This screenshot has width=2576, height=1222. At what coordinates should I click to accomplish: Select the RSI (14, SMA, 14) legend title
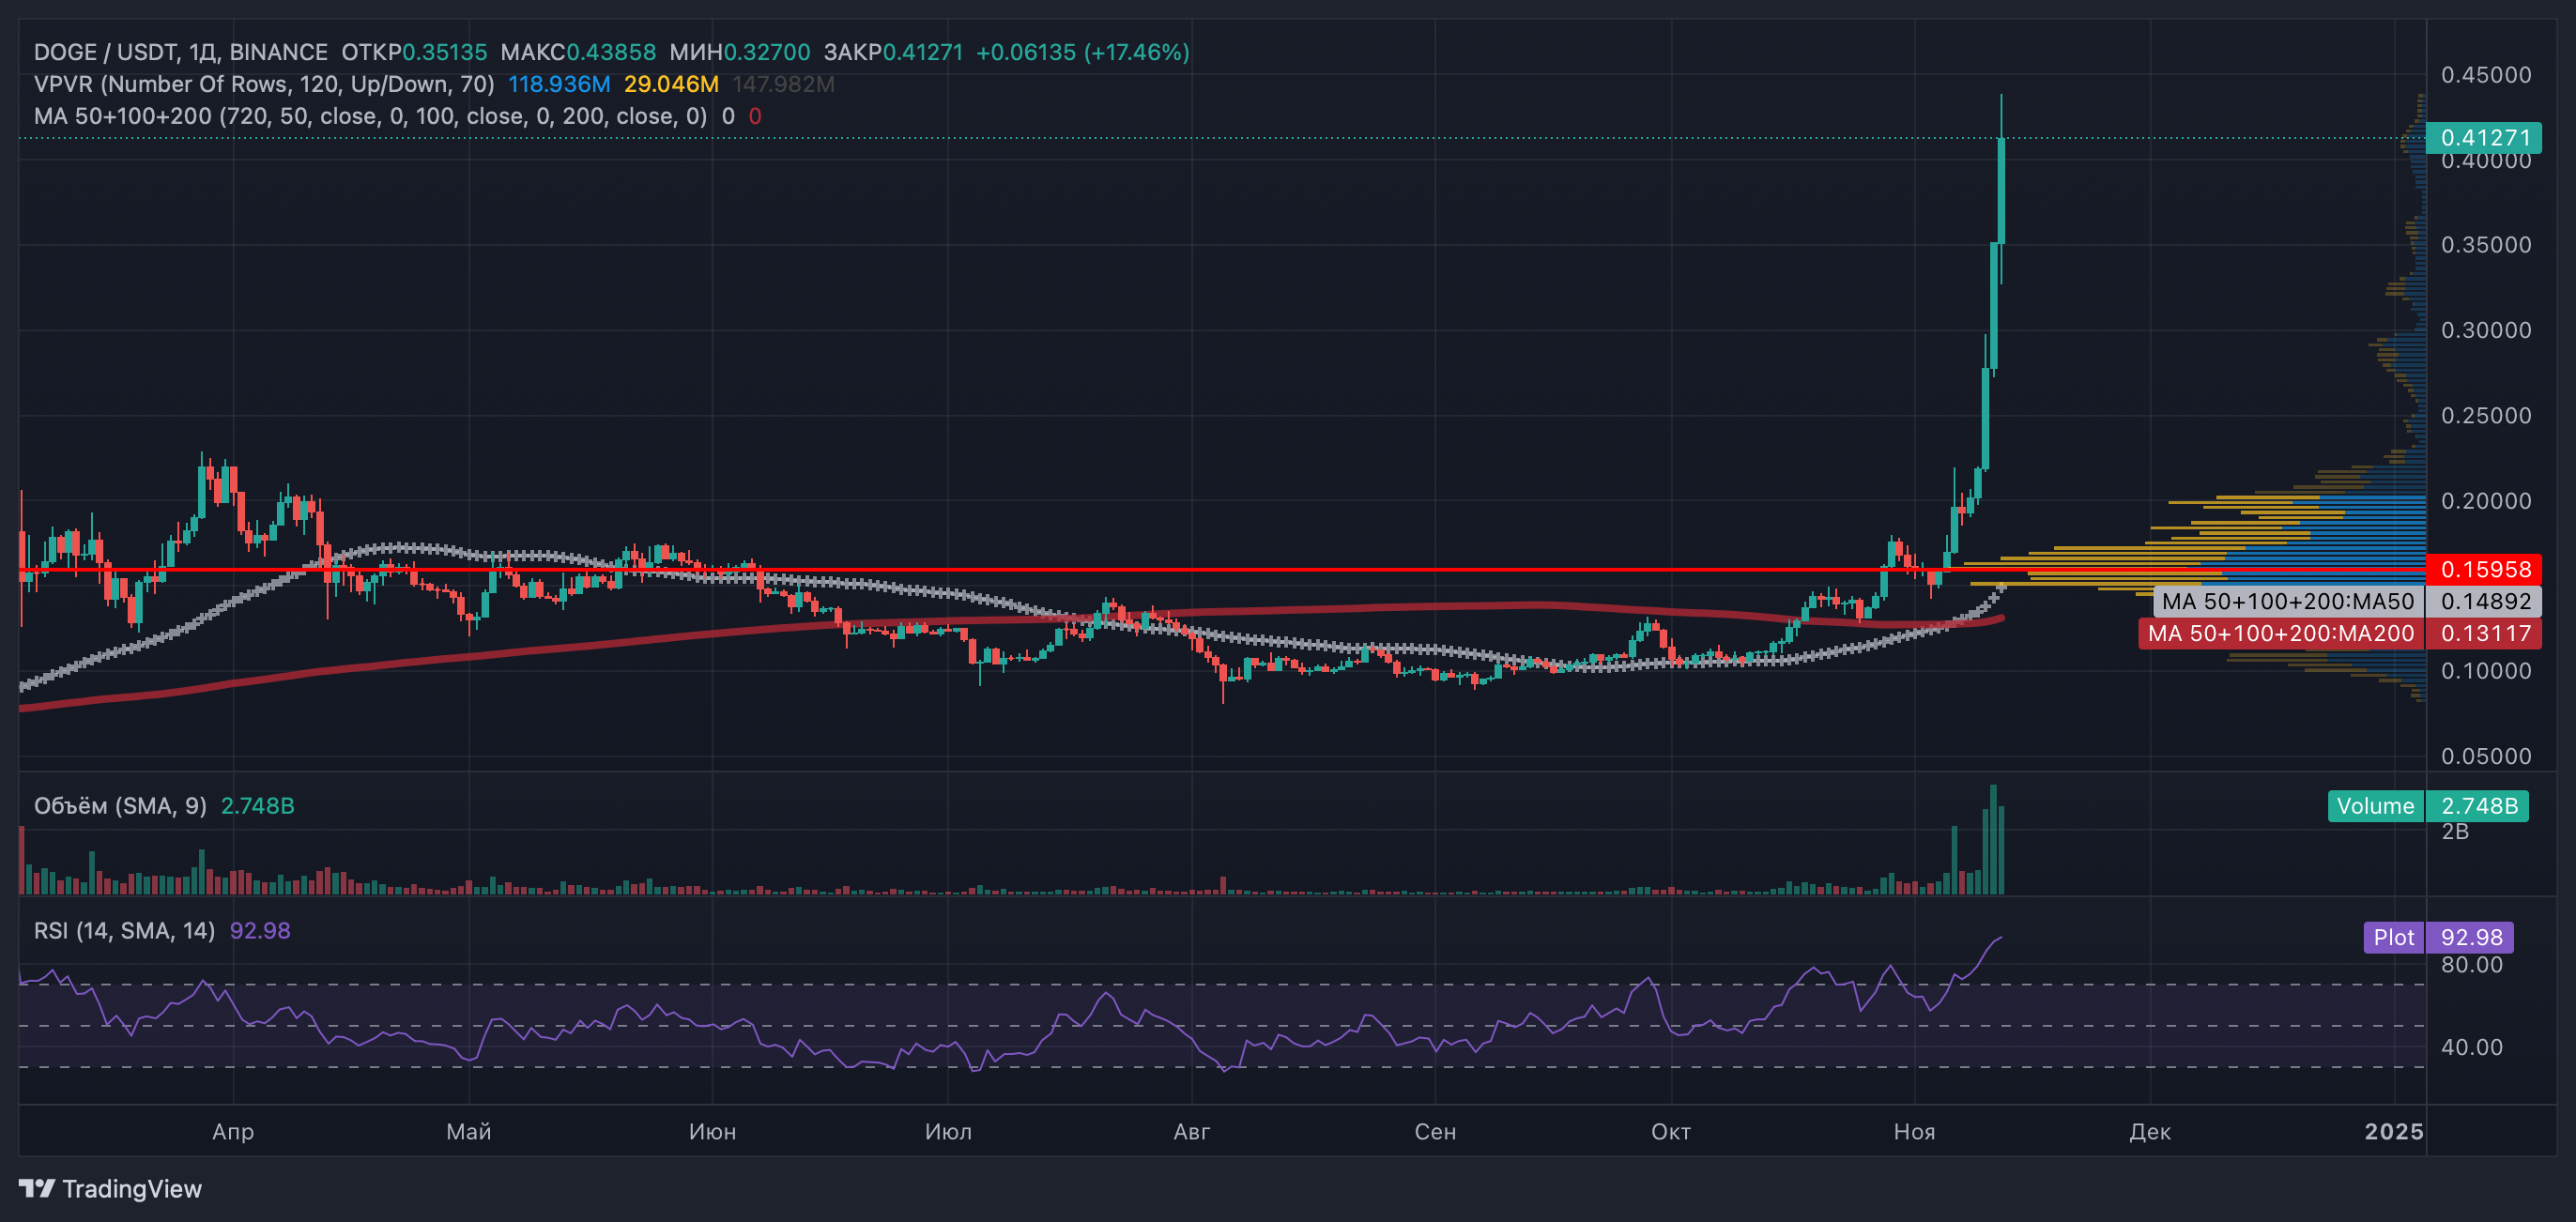click(x=124, y=931)
